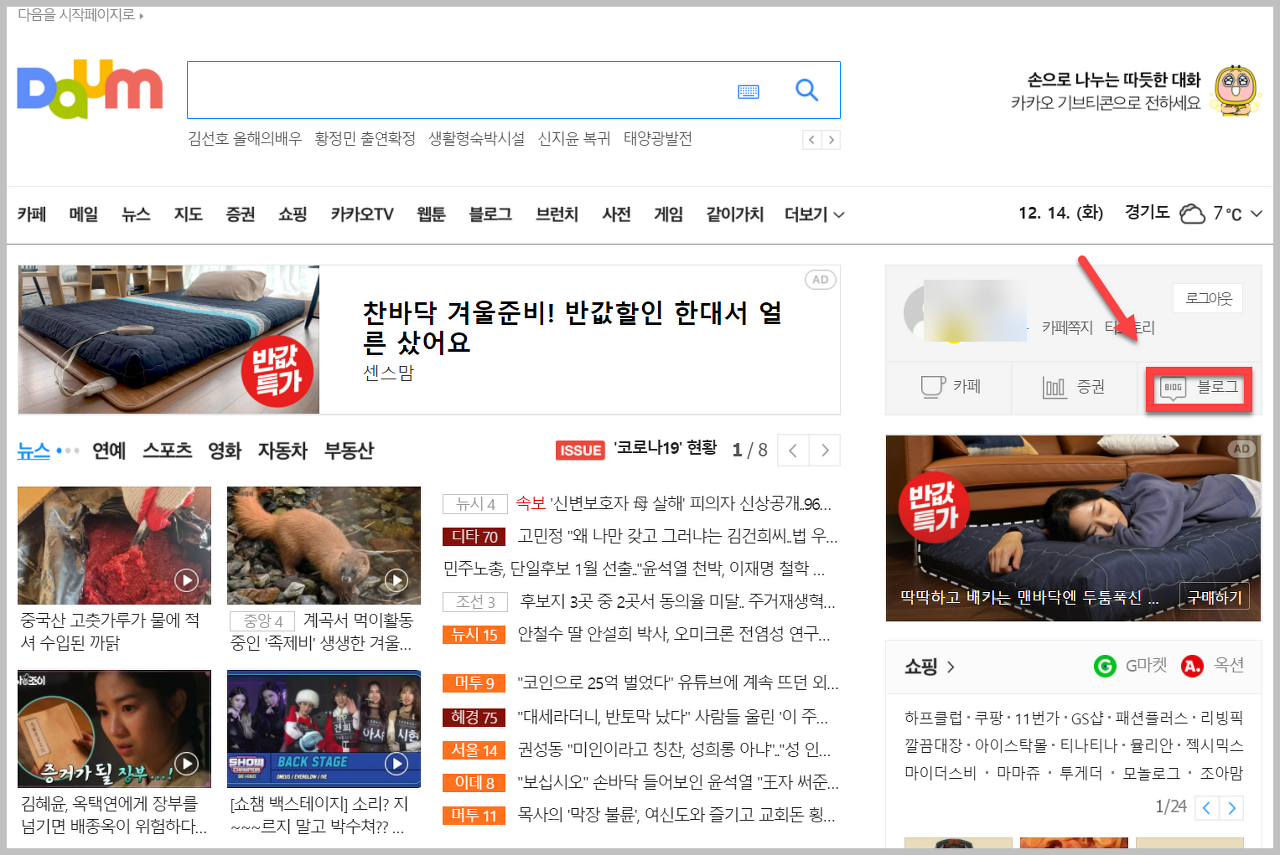Open the '코로나19' 현황 link
The image size is (1280, 855).
[665, 448]
